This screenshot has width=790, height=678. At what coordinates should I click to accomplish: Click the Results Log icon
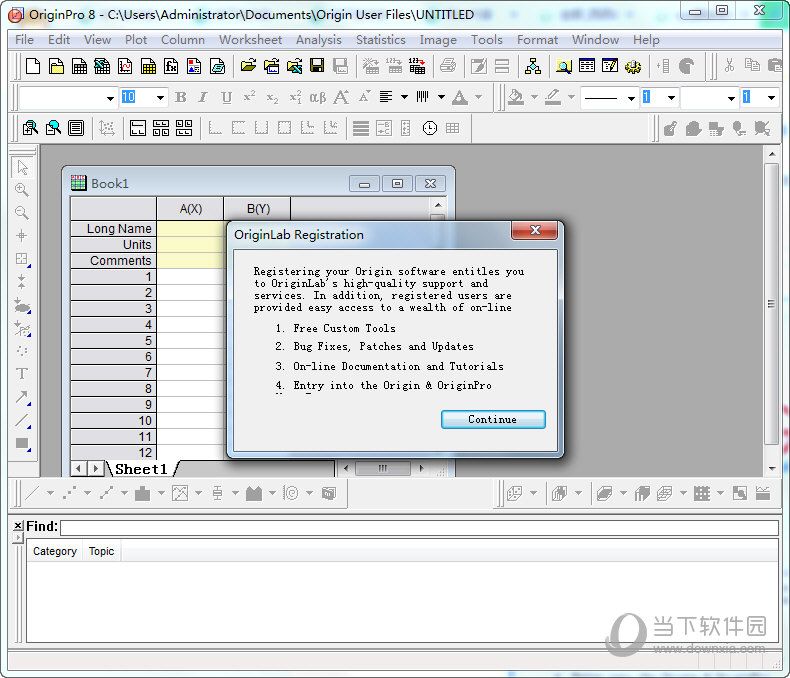586,66
